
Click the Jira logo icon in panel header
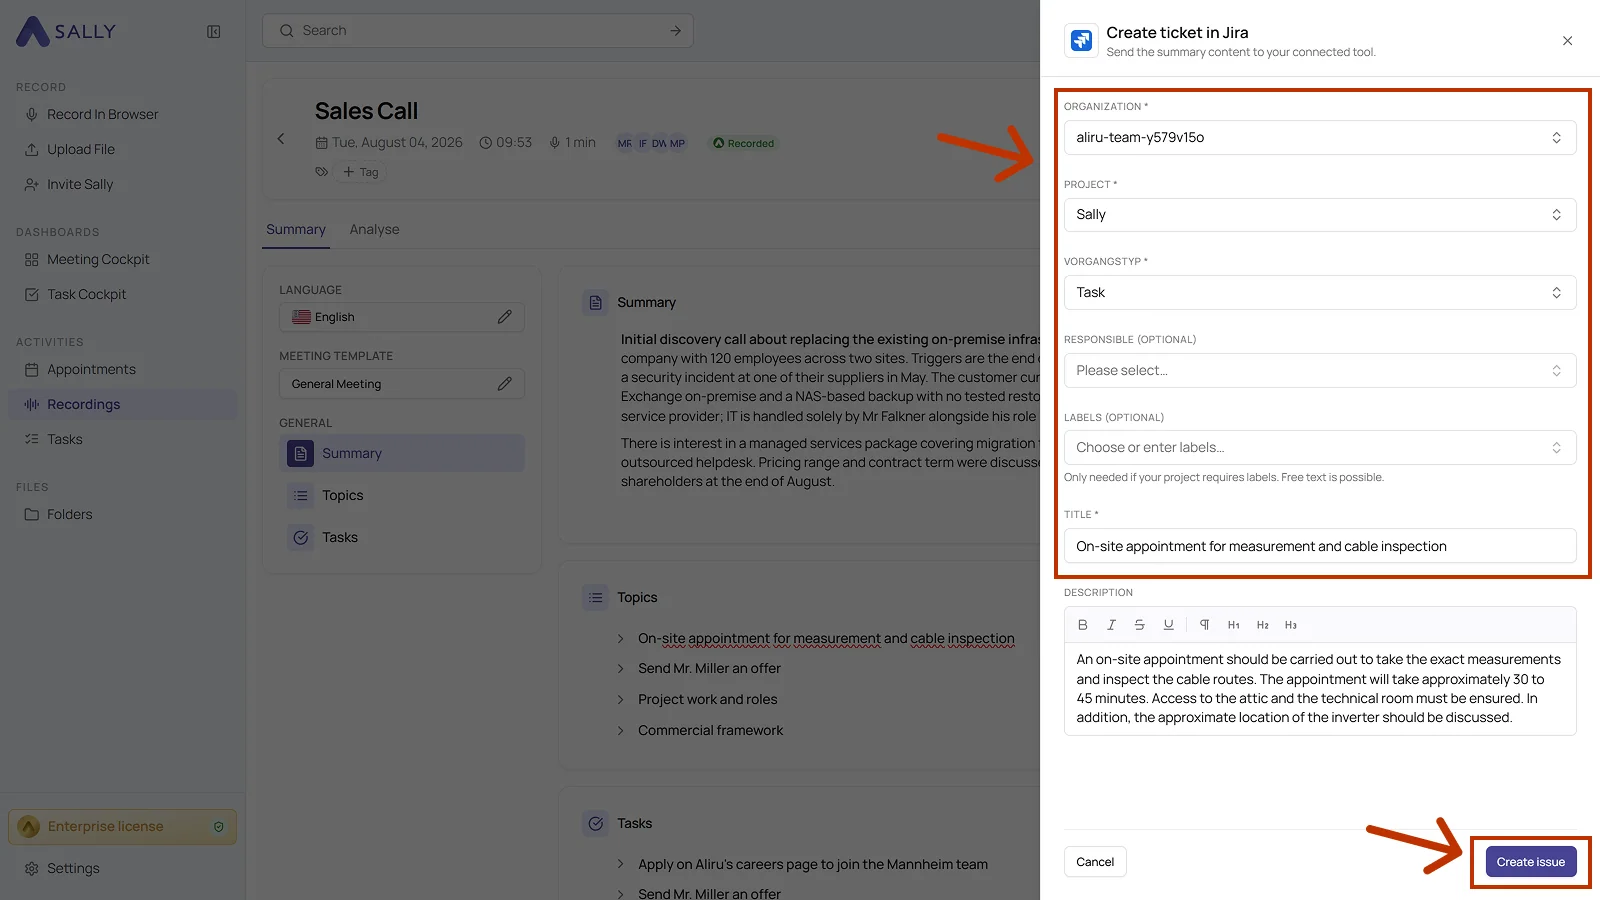[1081, 40]
